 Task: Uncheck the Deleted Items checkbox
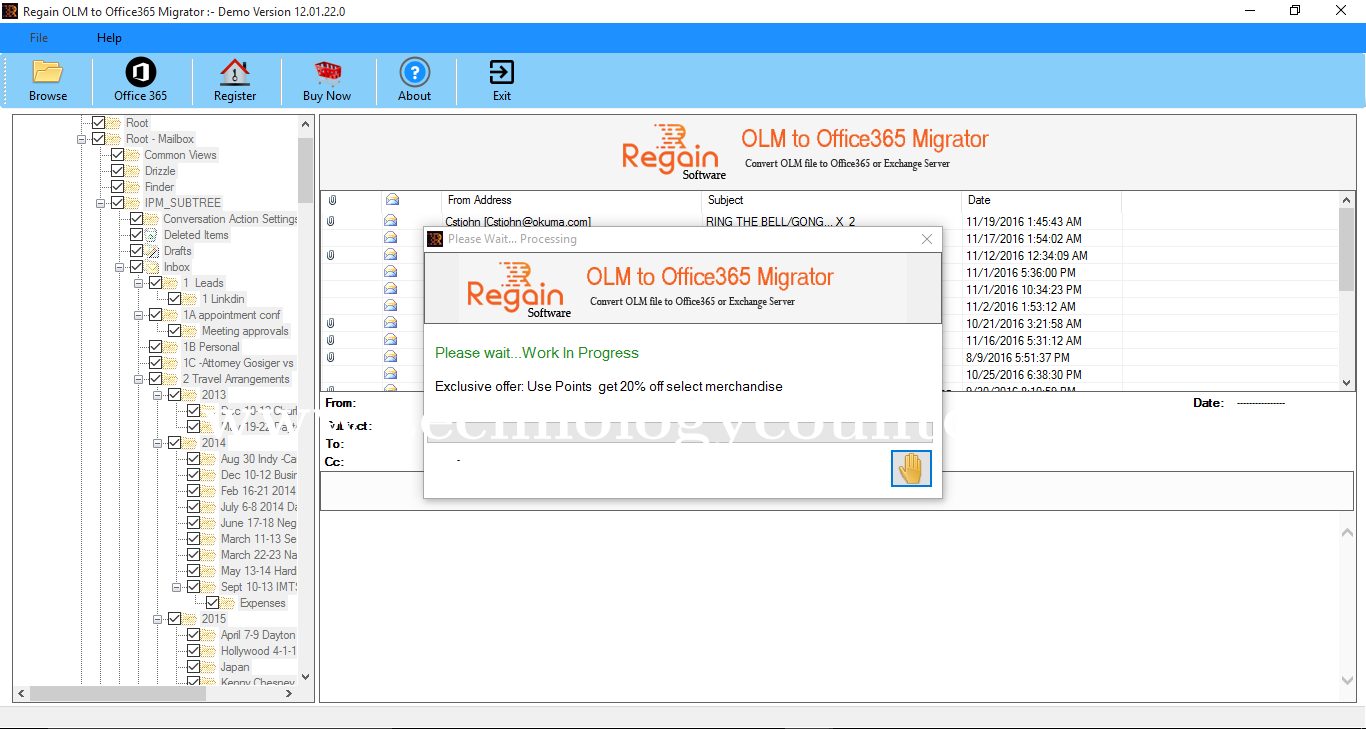coord(137,235)
